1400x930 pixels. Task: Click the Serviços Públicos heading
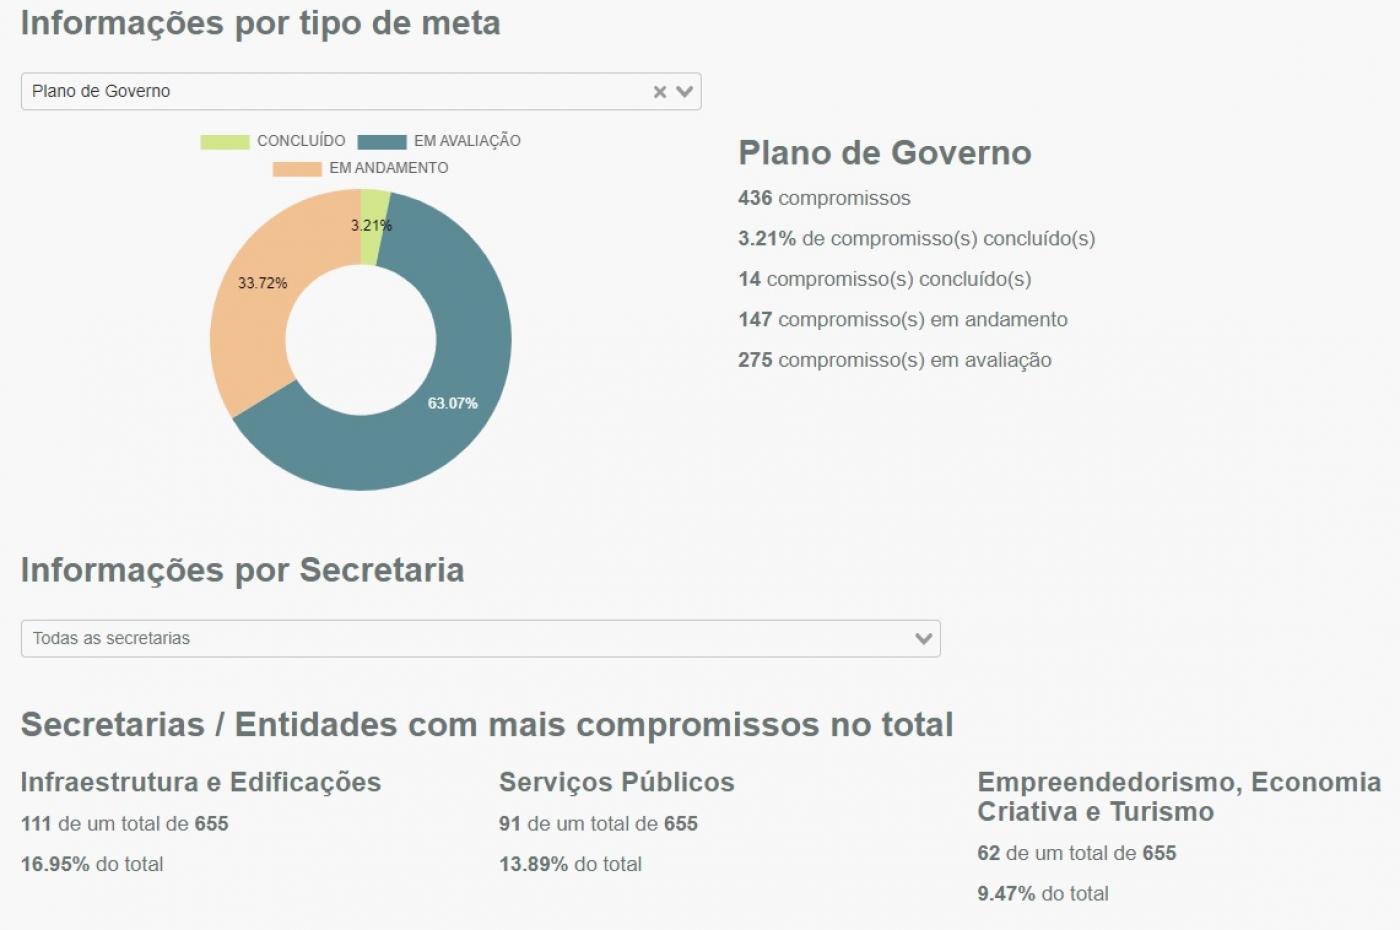click(617, 782)
